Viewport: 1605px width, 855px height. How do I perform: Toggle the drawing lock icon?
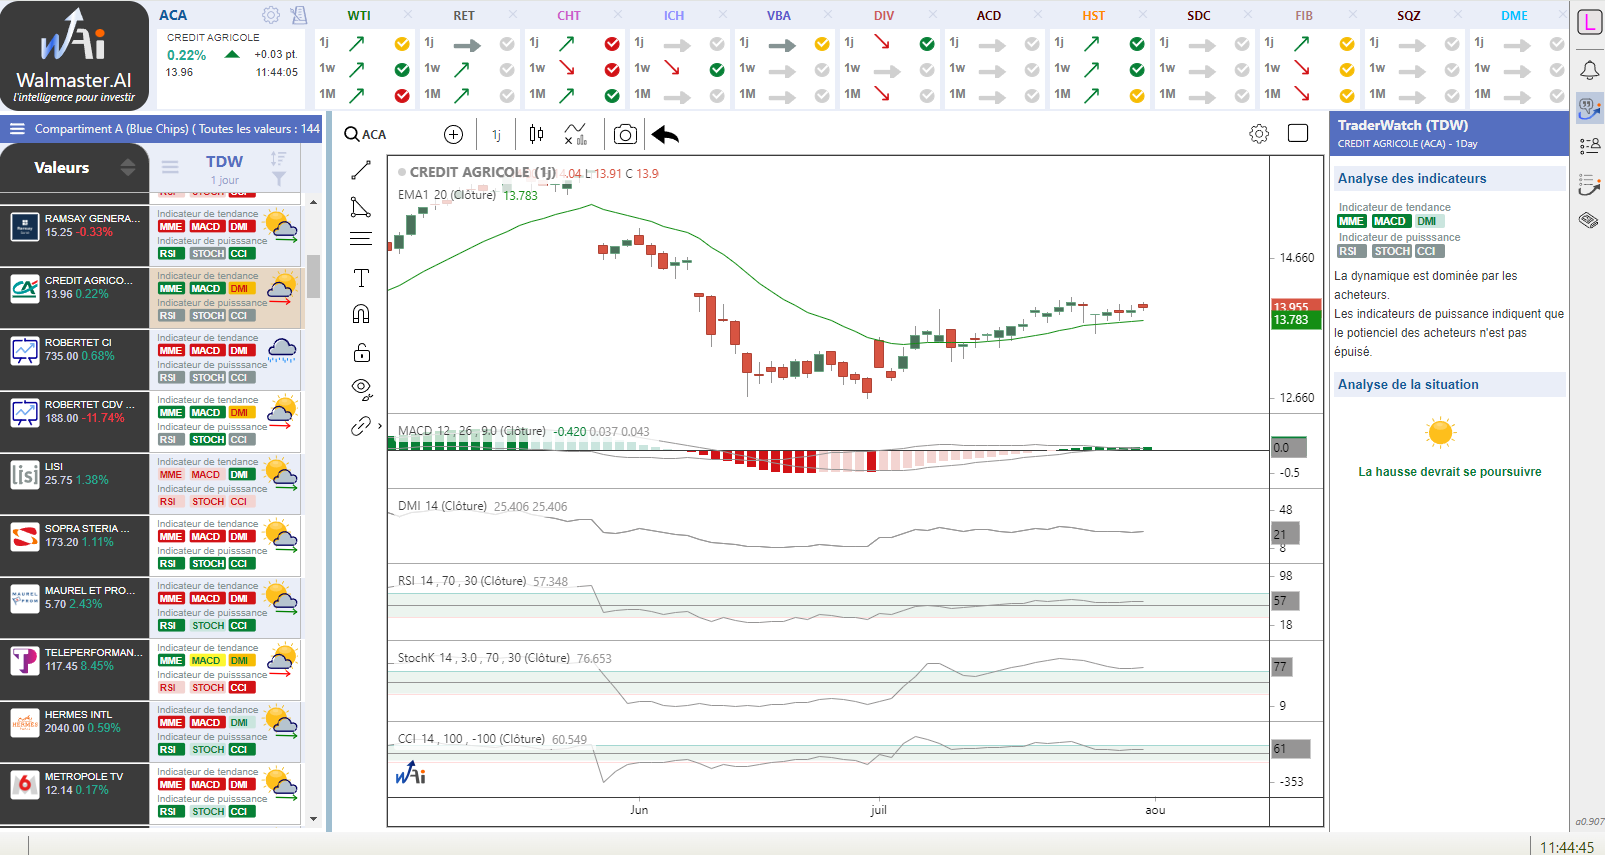click(x=361, y=352)
